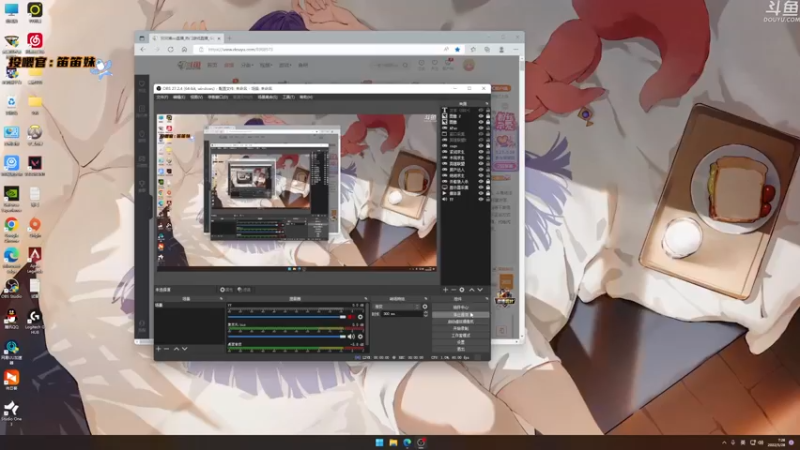Image resolution: width=800 pixels, height=450 pixels.
Task: Open OBS 工具 (Tools) menu
Action: point(288,97)
